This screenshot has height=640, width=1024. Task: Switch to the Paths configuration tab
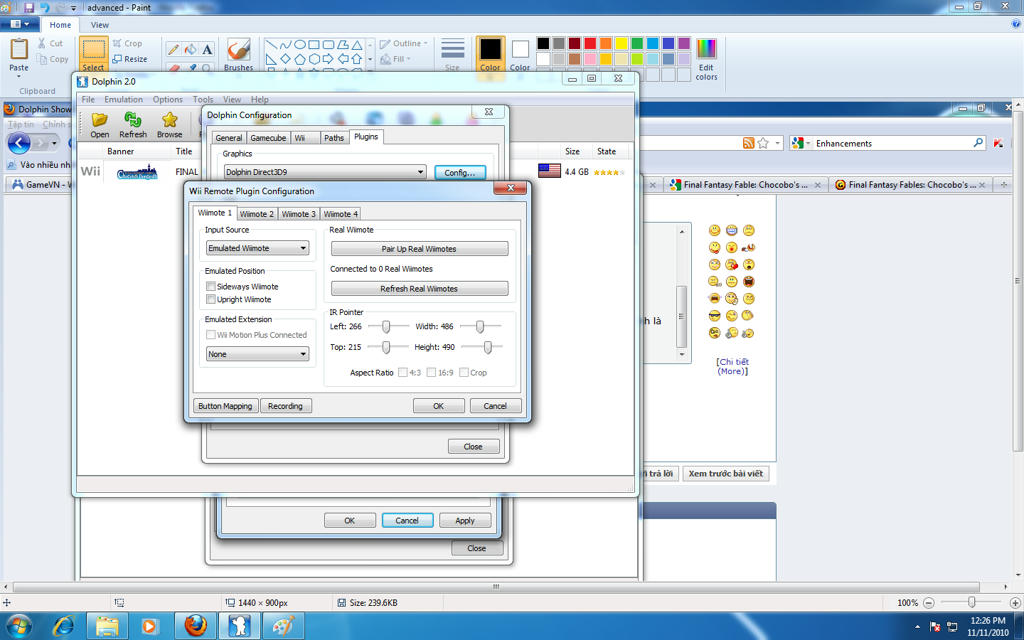tap(334, 138)
